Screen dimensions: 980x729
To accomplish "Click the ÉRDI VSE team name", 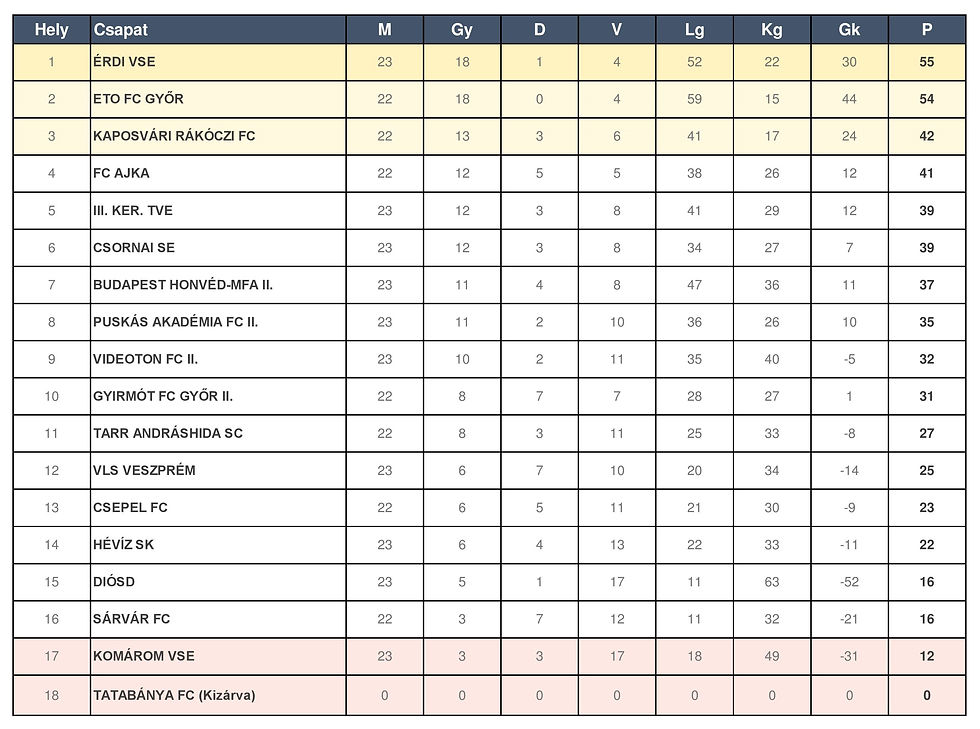I will pos(124,62).
